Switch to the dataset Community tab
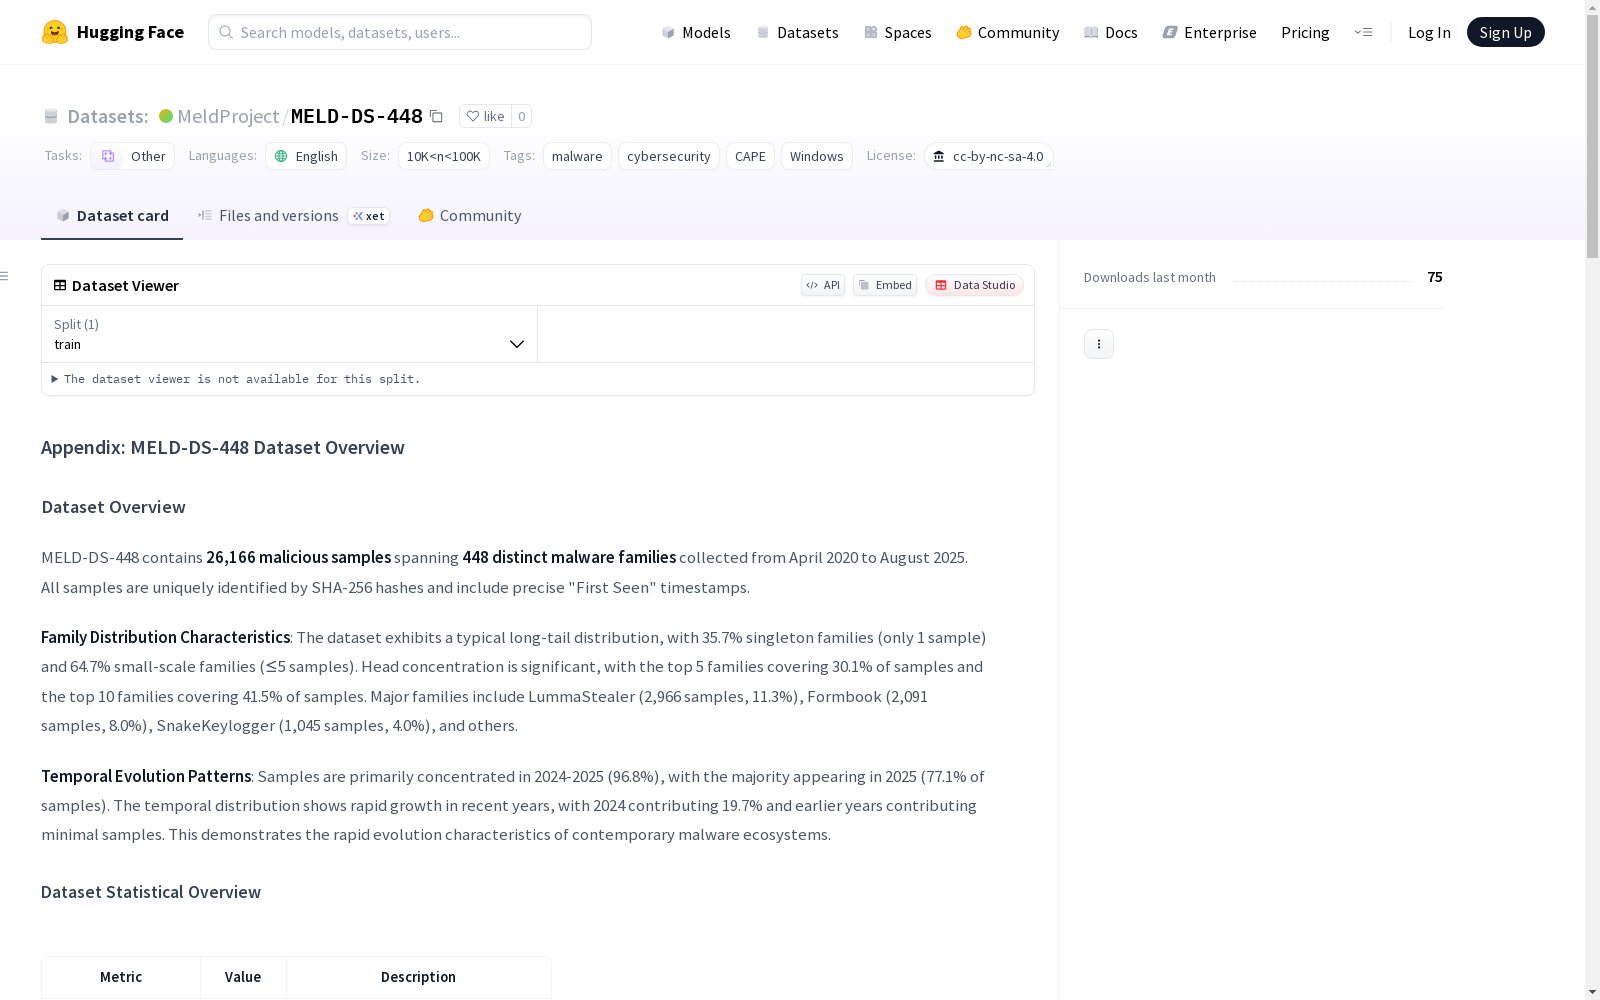1600x1000 pixels. coord(469,216)
